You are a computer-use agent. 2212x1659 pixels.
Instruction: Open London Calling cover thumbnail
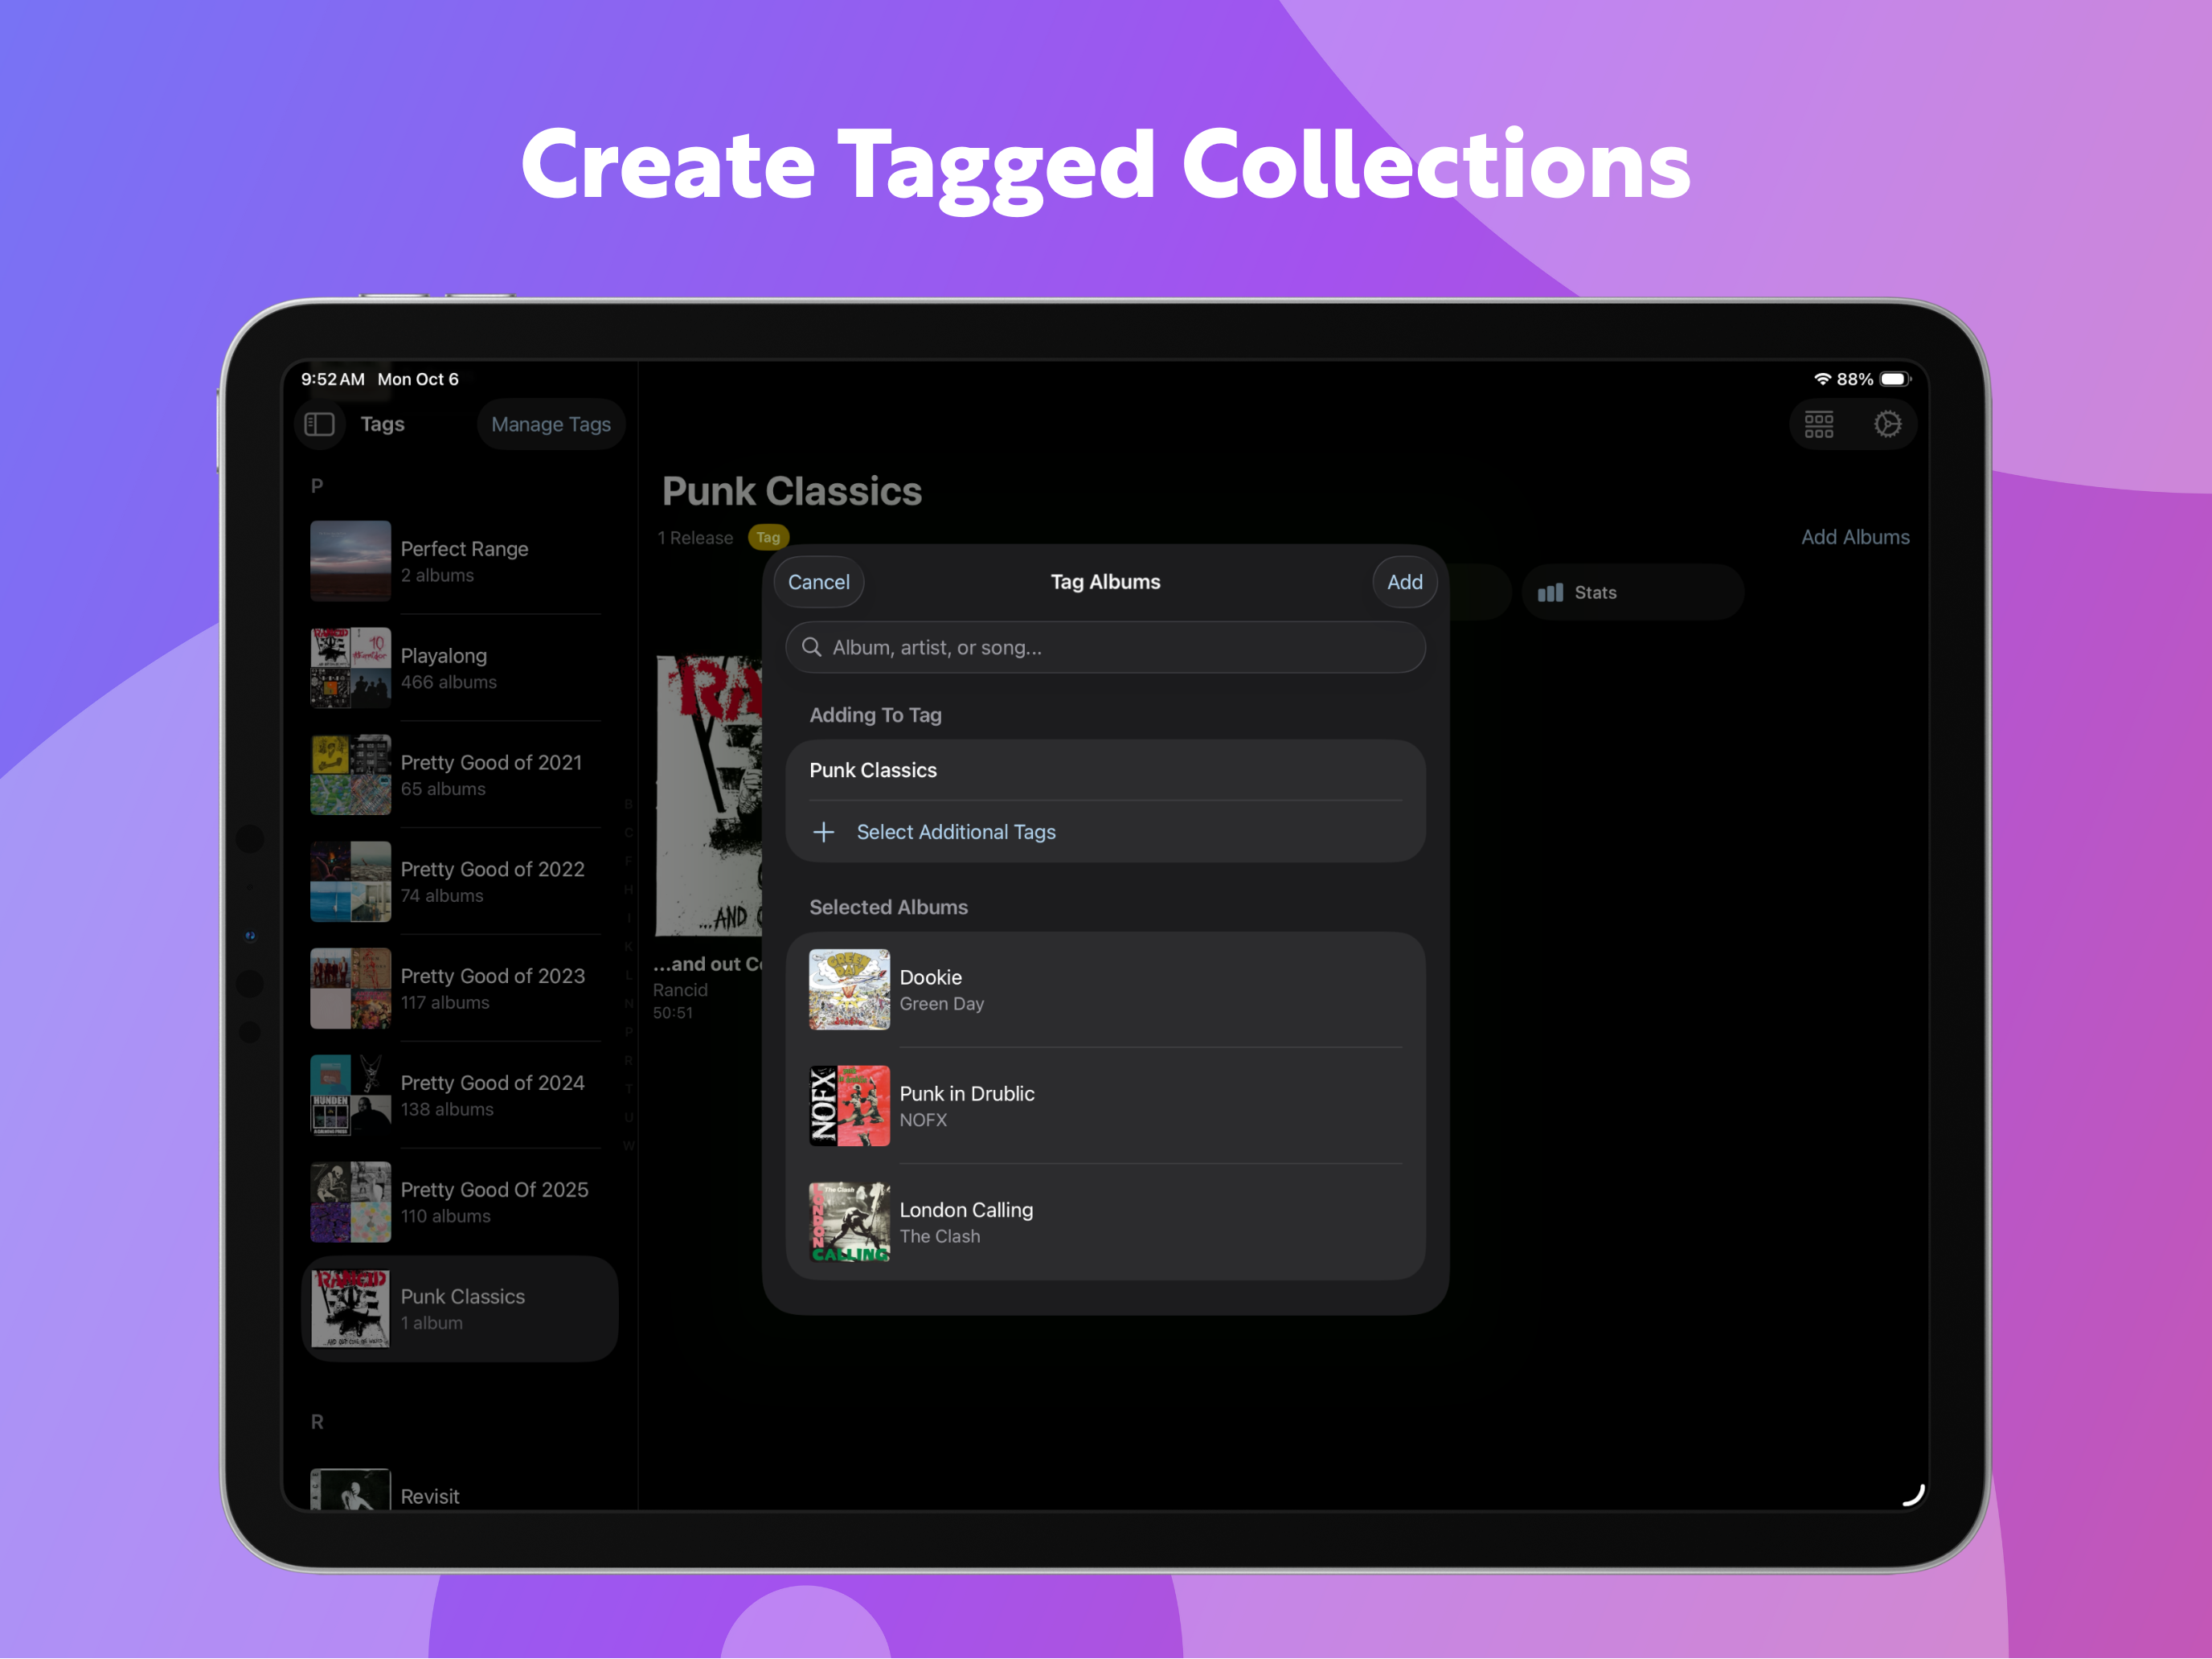pos(849,1222)
